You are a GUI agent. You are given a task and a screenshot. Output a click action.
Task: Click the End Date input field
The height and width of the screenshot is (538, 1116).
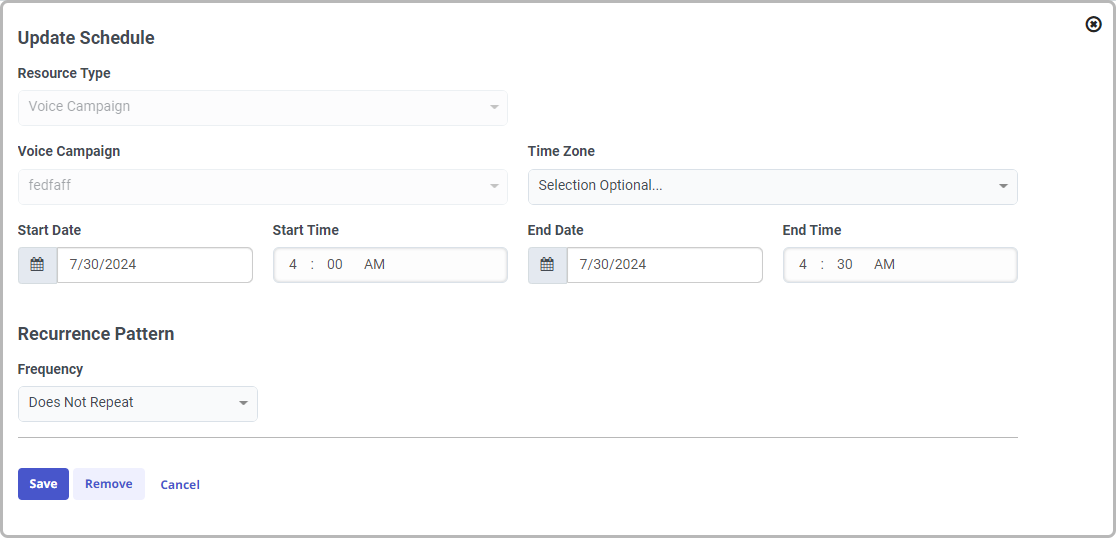click(x=665, y=265)
